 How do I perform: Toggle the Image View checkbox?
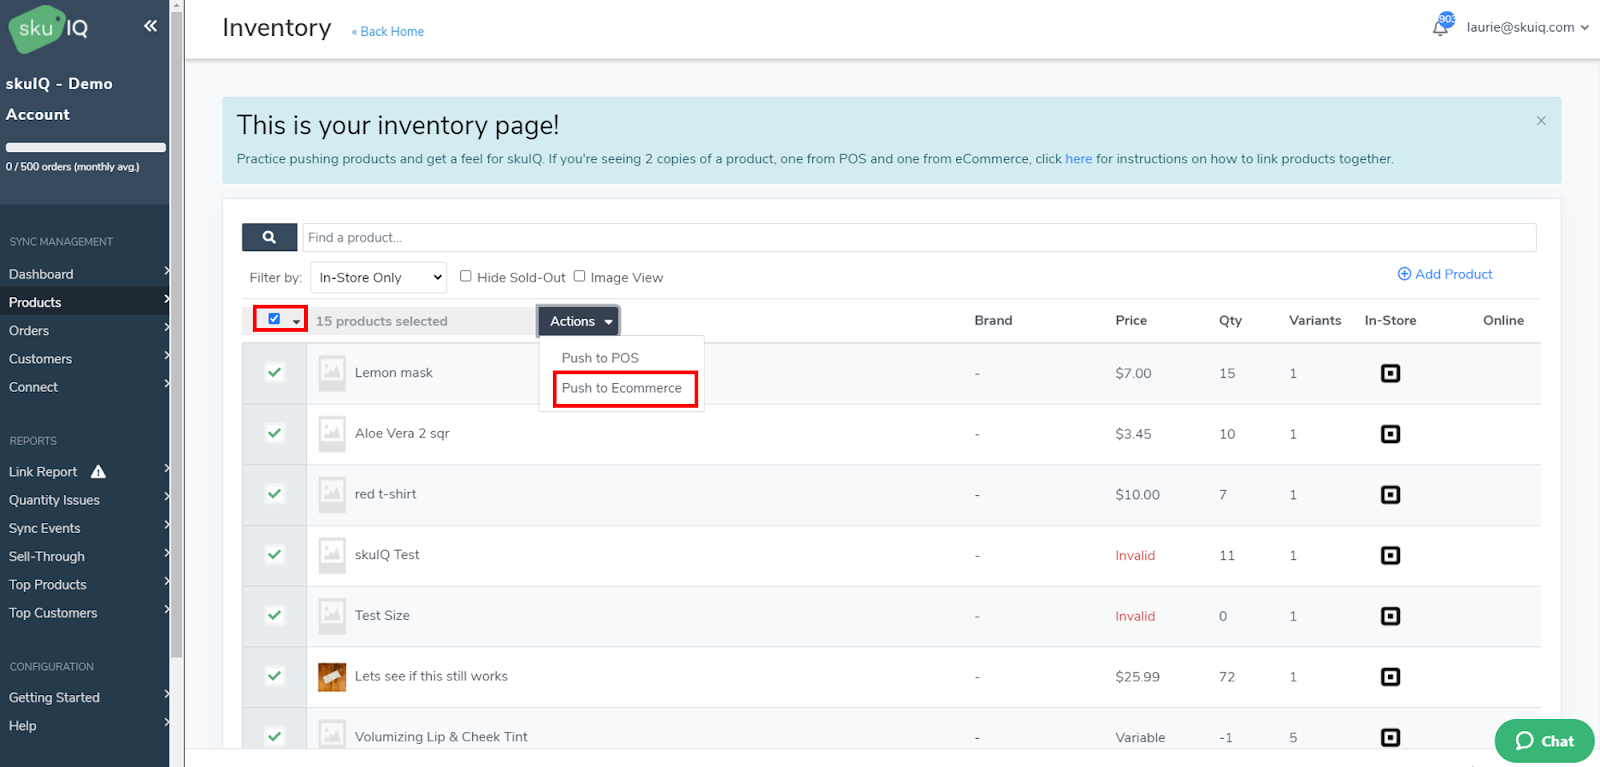[x=579, y=276]
